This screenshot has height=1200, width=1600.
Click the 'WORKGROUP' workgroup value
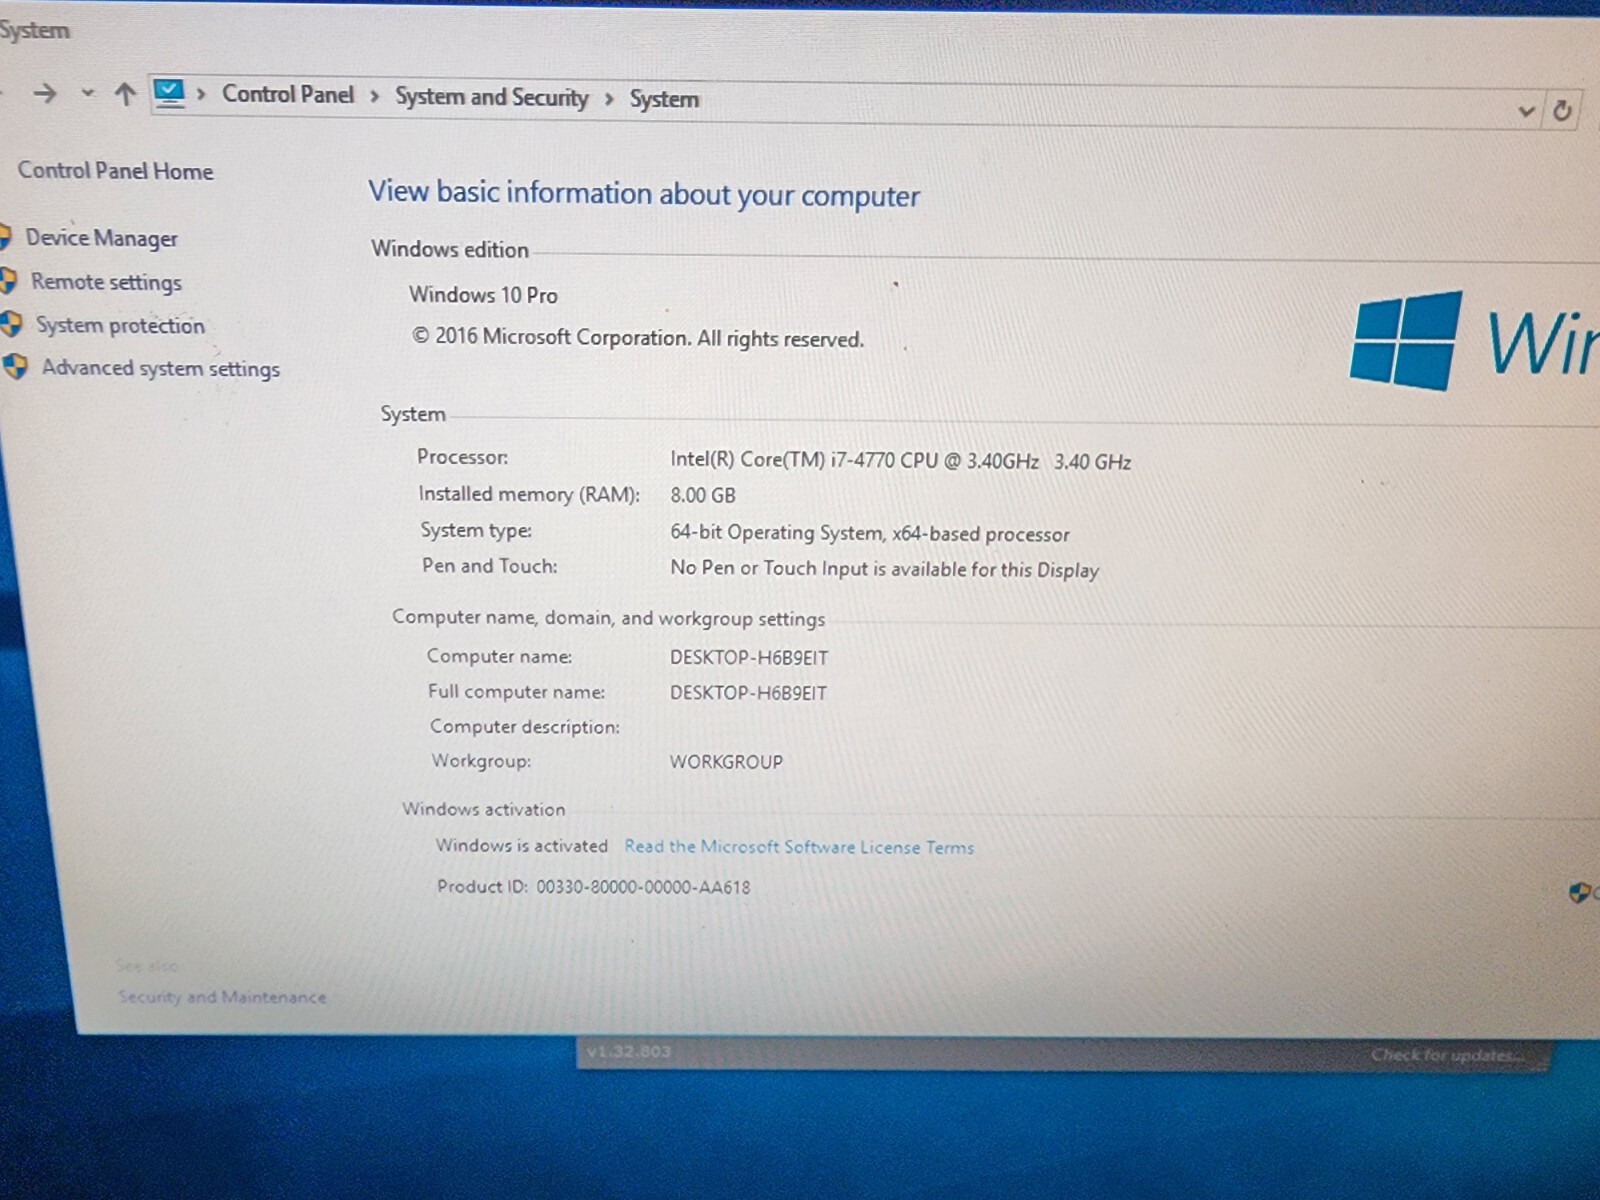(x=726, y=762)
